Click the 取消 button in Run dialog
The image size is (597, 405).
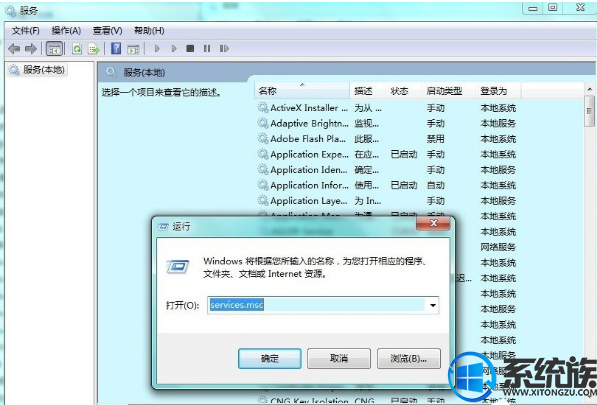click(339, 358)
